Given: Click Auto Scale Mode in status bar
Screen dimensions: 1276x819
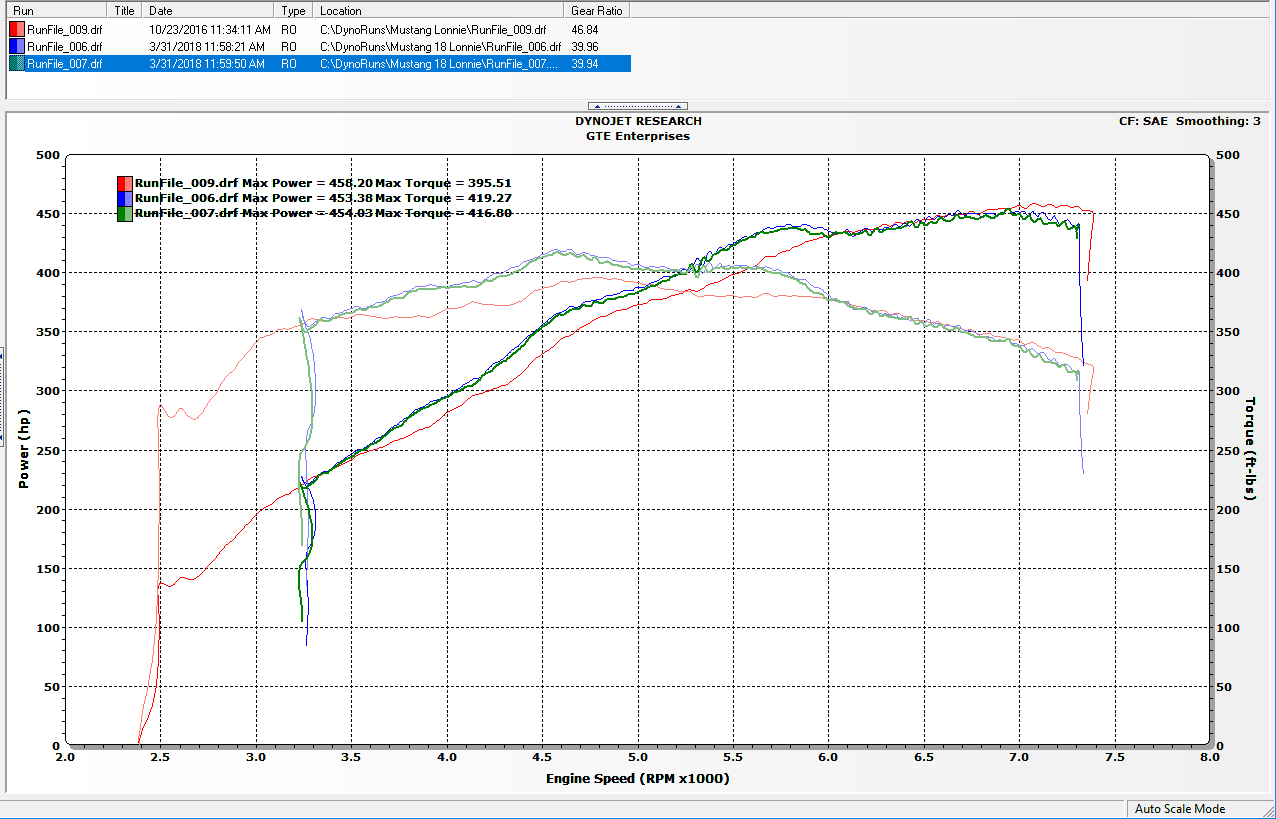Looking at the screenshot, I should pos(1179,809).
